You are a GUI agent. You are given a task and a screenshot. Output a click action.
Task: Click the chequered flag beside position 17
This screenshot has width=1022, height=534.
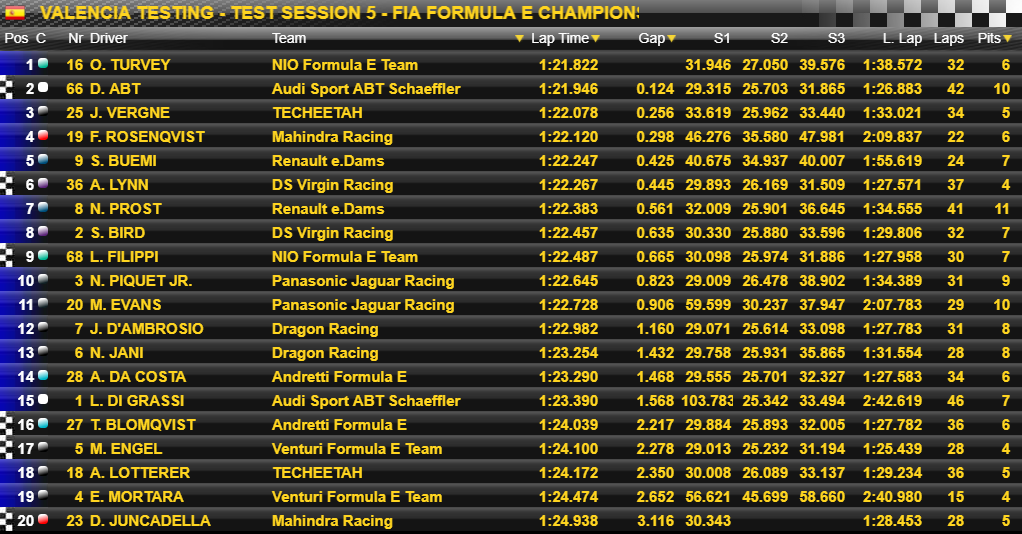point(6,449)
